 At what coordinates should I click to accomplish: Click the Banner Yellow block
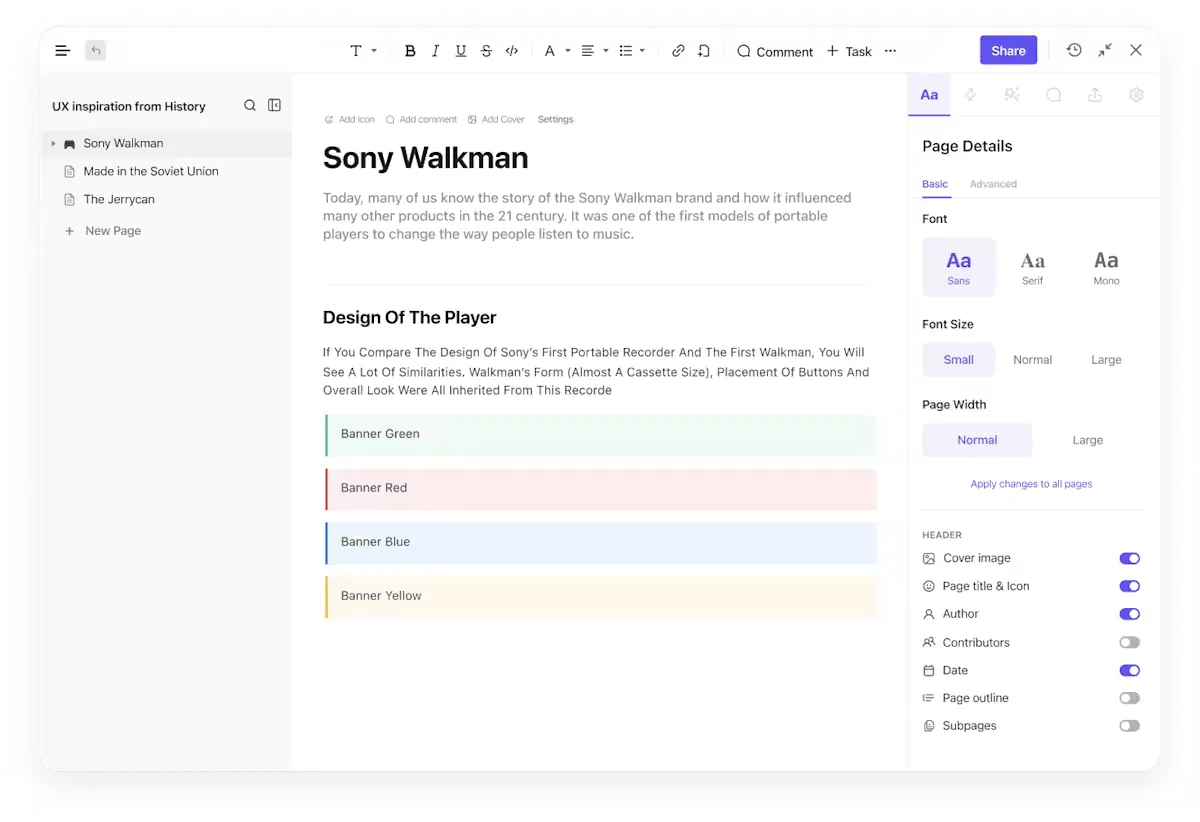tap(600, 596)
